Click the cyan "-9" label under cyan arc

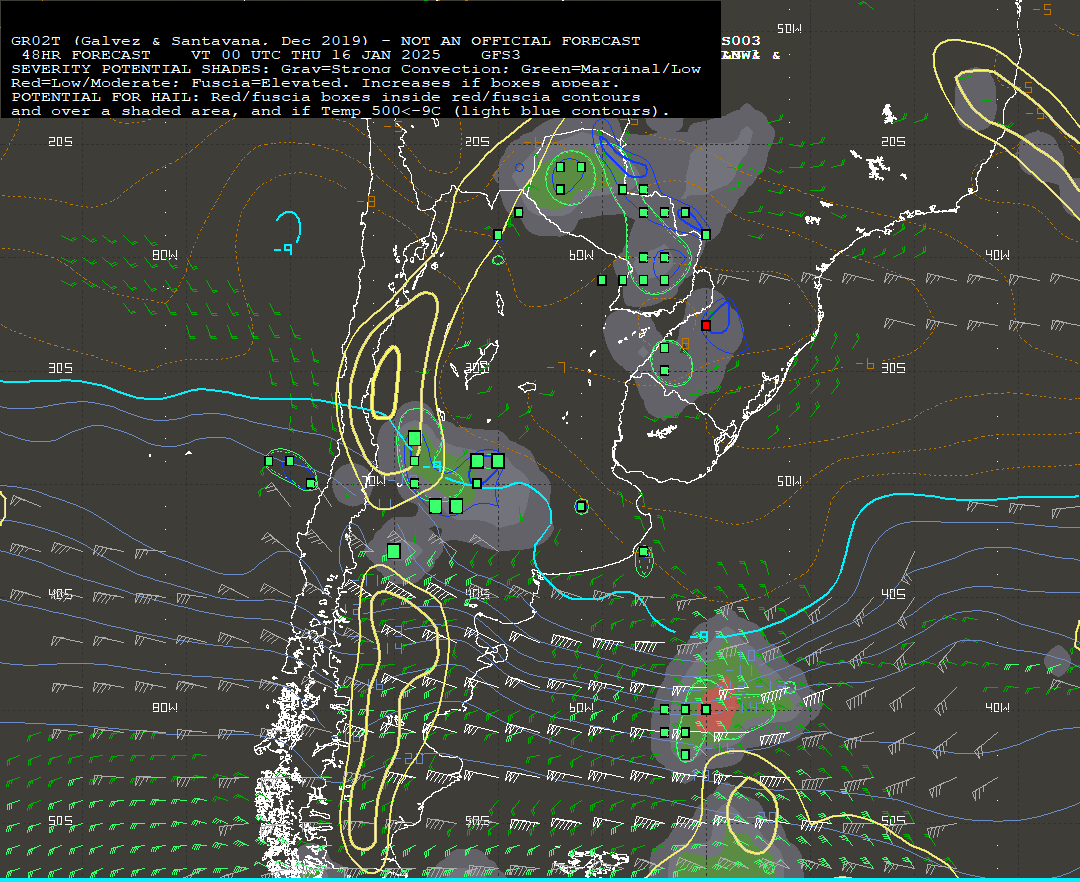point(283,249)
